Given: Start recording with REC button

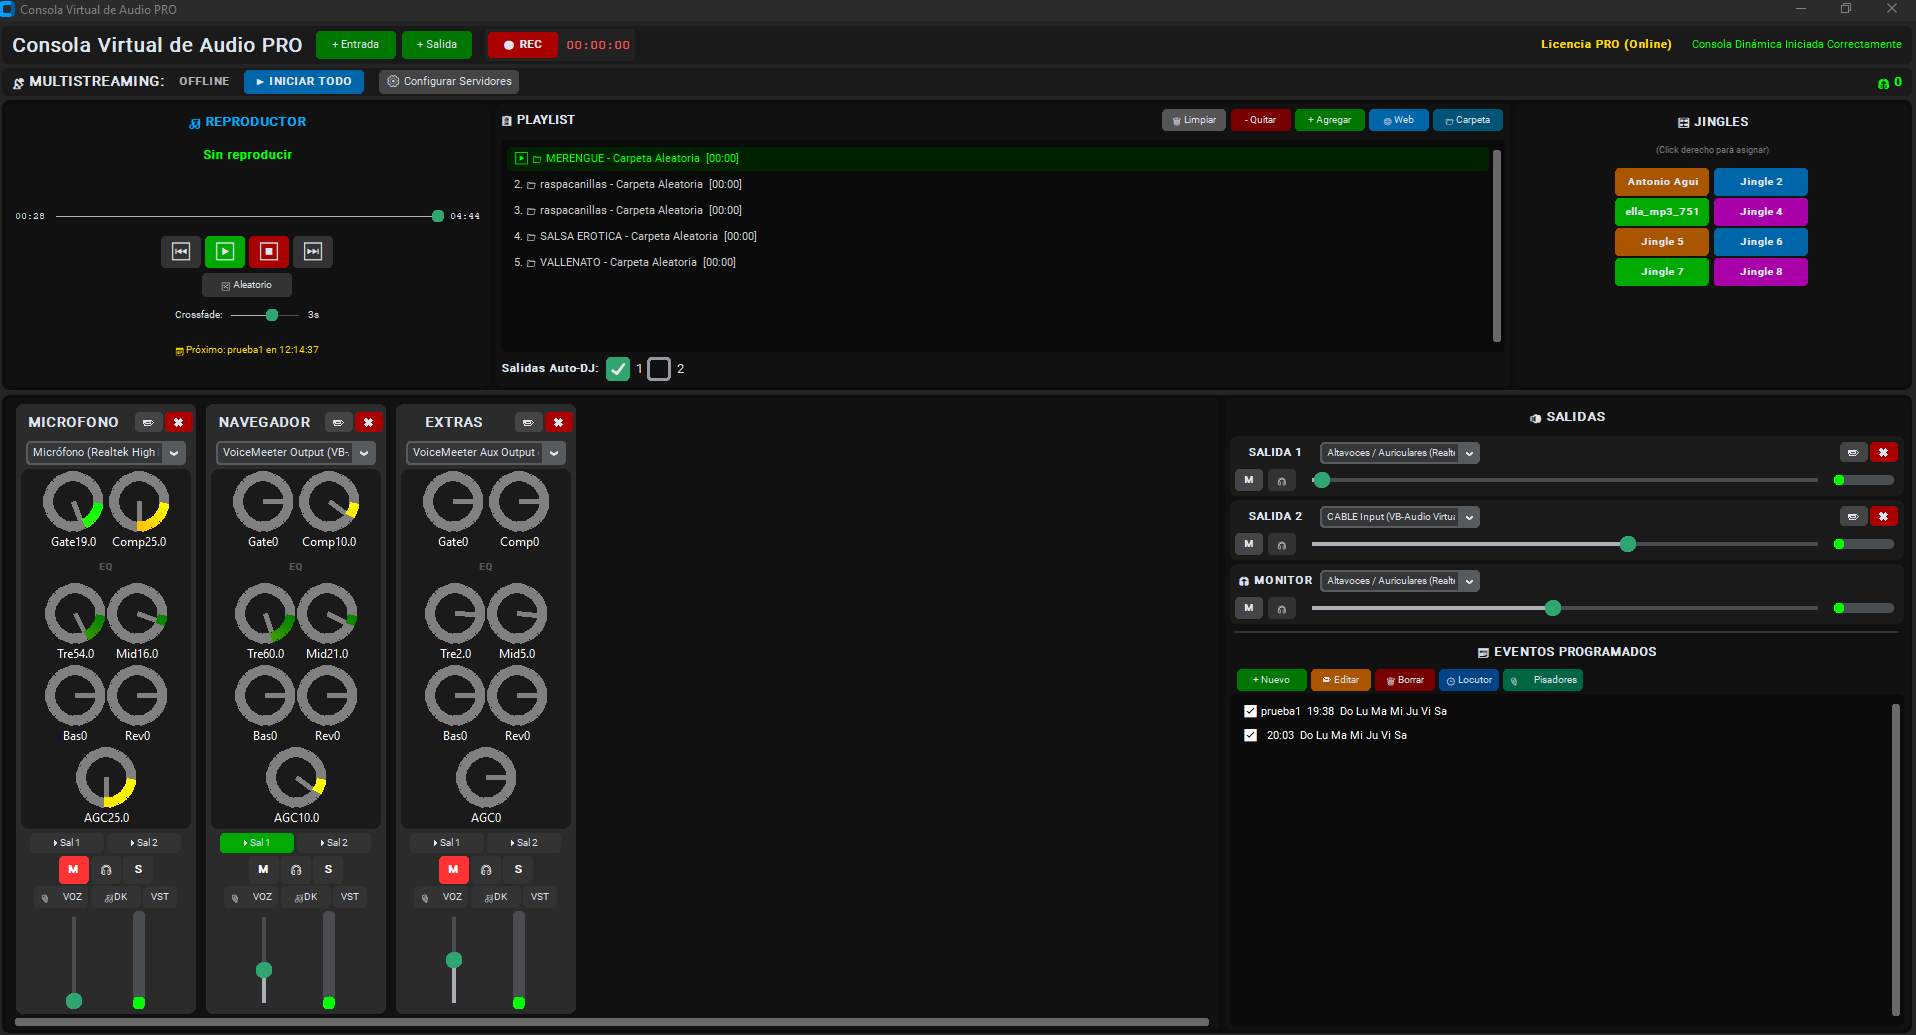Looking at the screenshot, I should [x=523, y=45].
